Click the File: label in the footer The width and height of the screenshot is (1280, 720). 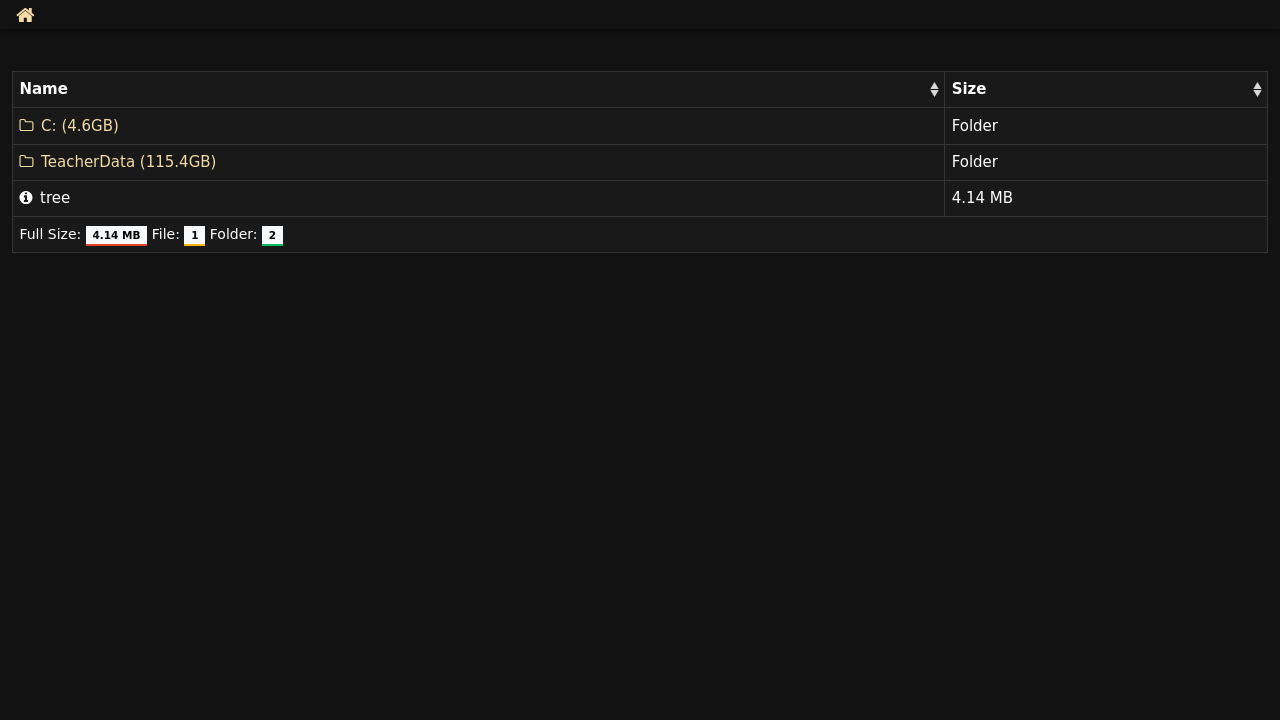point(166,235)
